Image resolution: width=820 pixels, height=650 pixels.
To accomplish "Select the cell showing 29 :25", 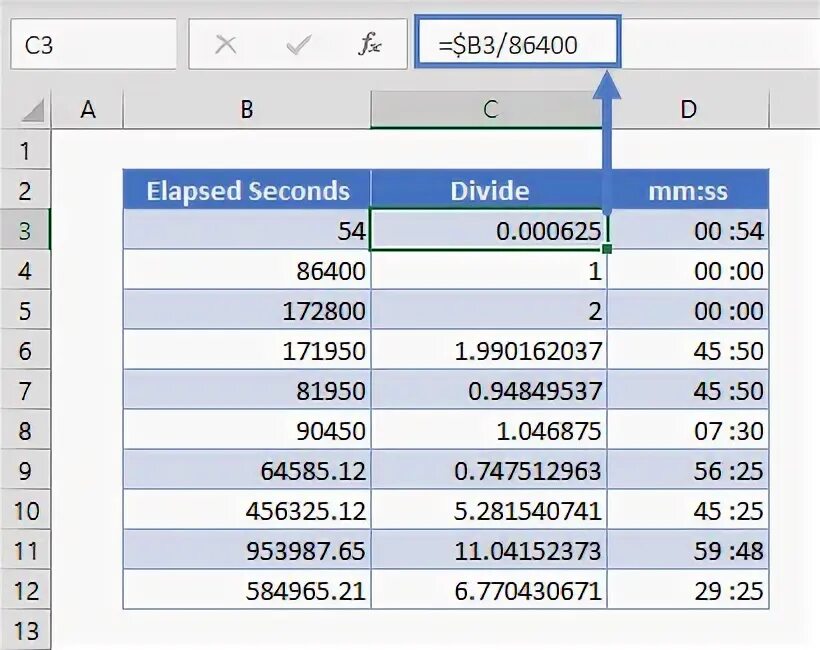I will pos(688,590).
